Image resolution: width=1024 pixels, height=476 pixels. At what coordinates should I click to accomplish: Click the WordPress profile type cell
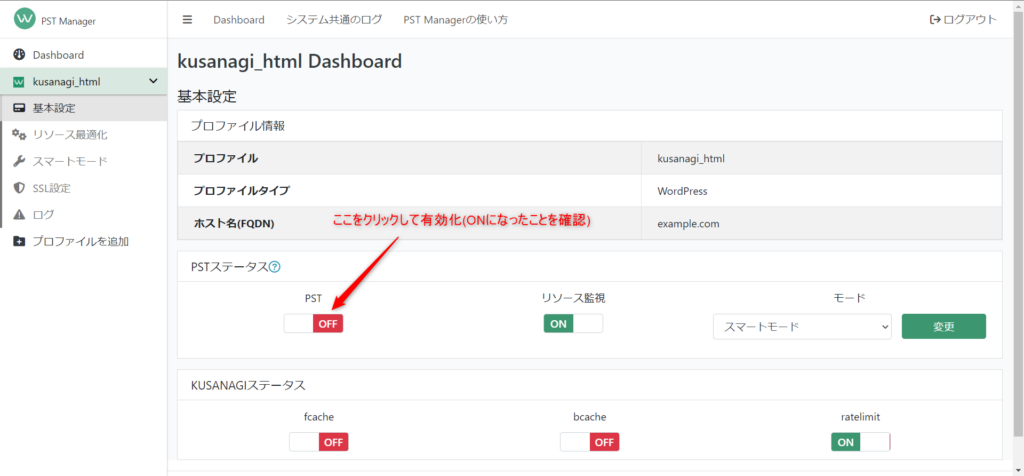point(822,191)
